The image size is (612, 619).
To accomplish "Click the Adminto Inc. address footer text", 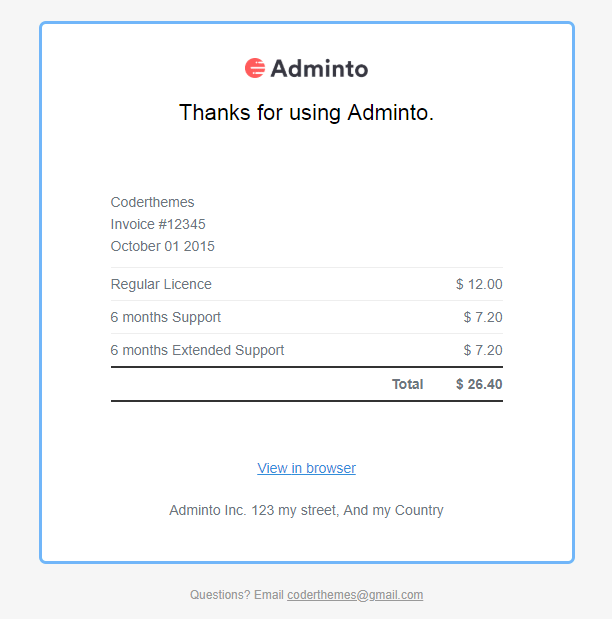I will pos(306,510).
